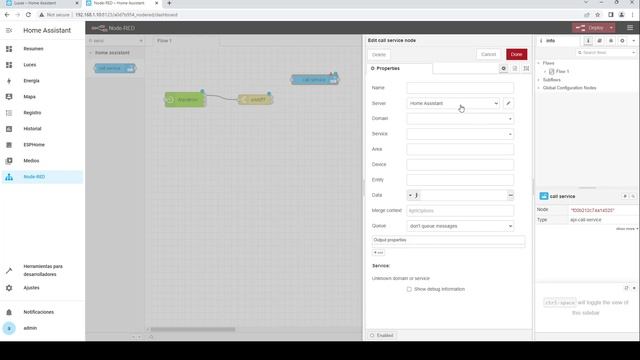Open node appearance icon in edit tray
640x360 pixels.
click(526, 69)
